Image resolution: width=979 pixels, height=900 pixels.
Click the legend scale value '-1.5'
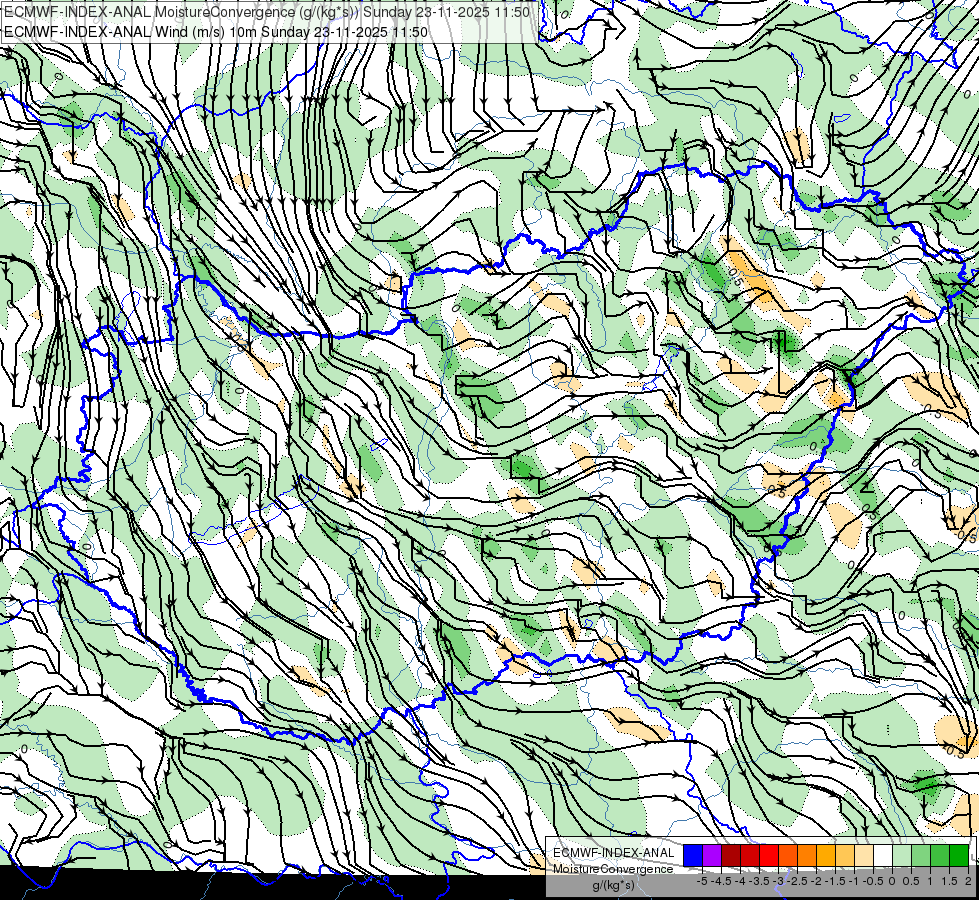836,881
